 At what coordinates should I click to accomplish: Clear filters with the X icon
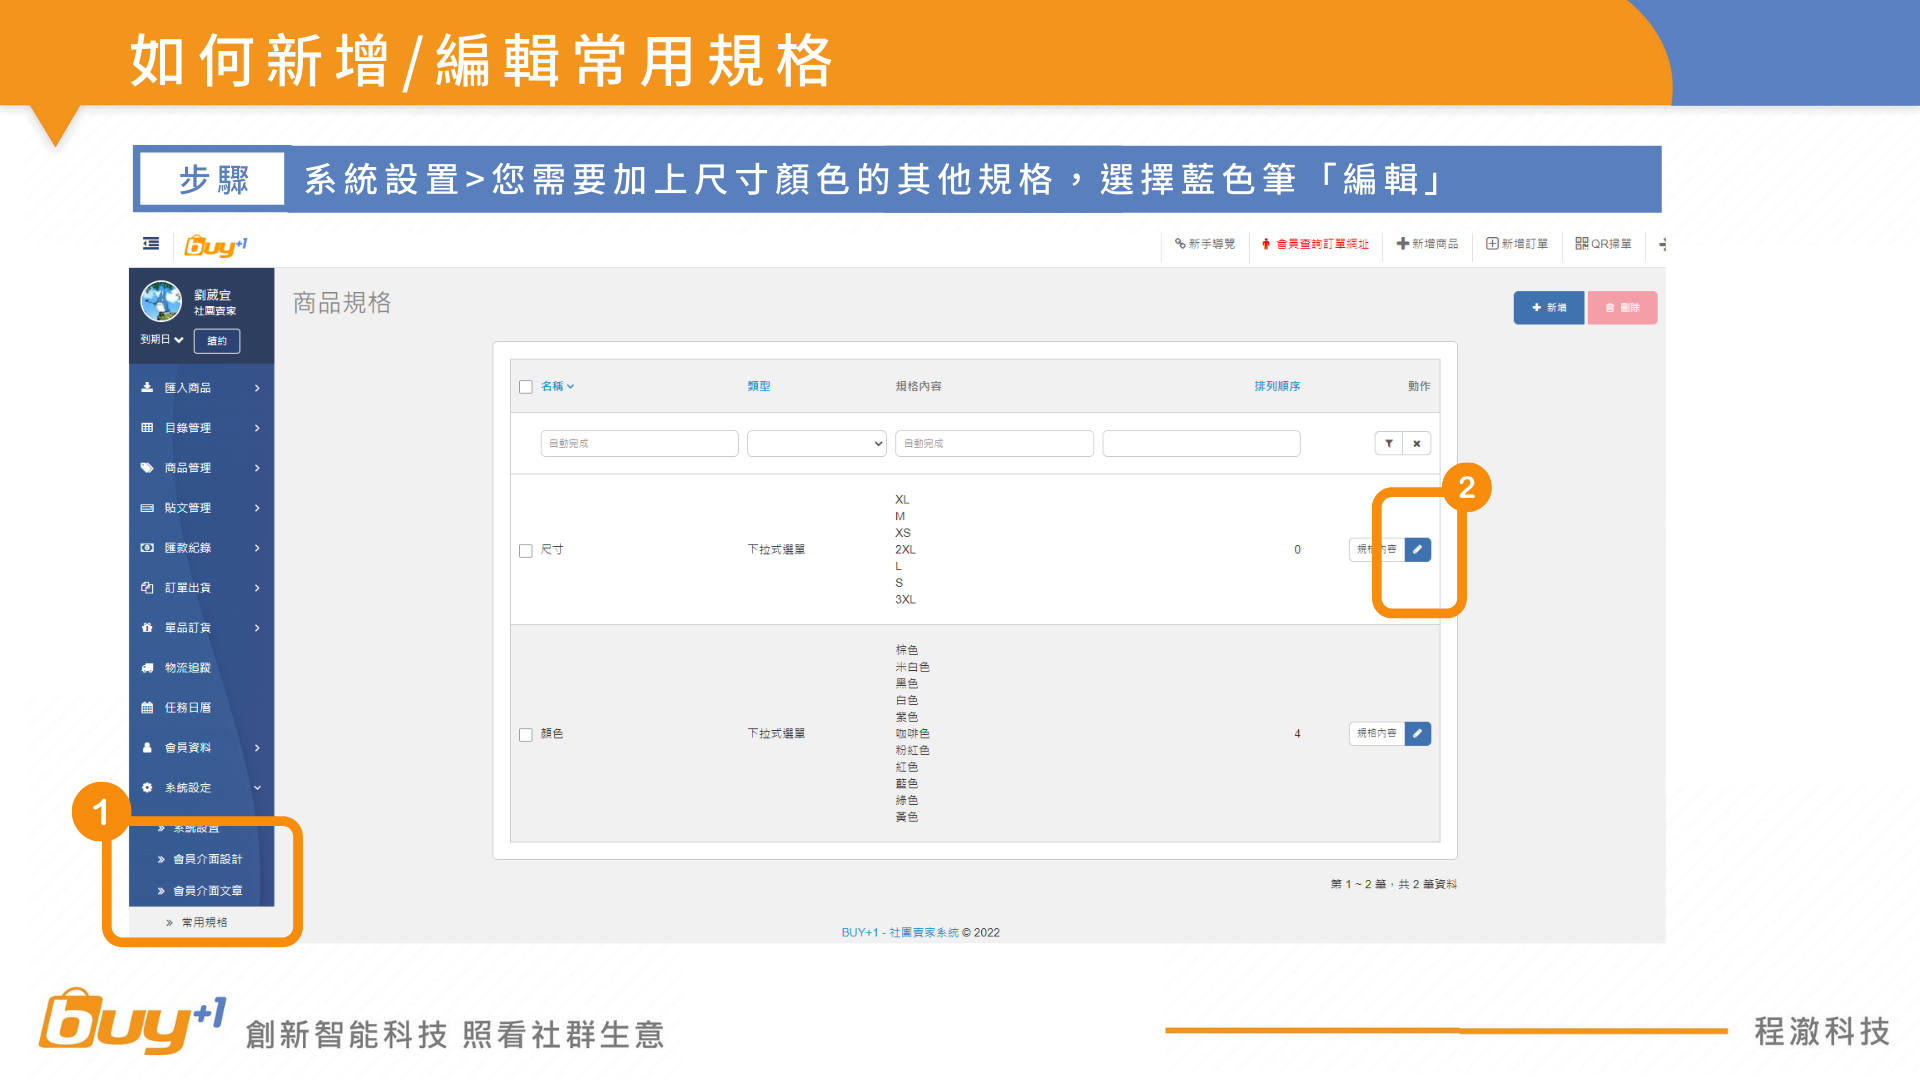coord(1416,443)
